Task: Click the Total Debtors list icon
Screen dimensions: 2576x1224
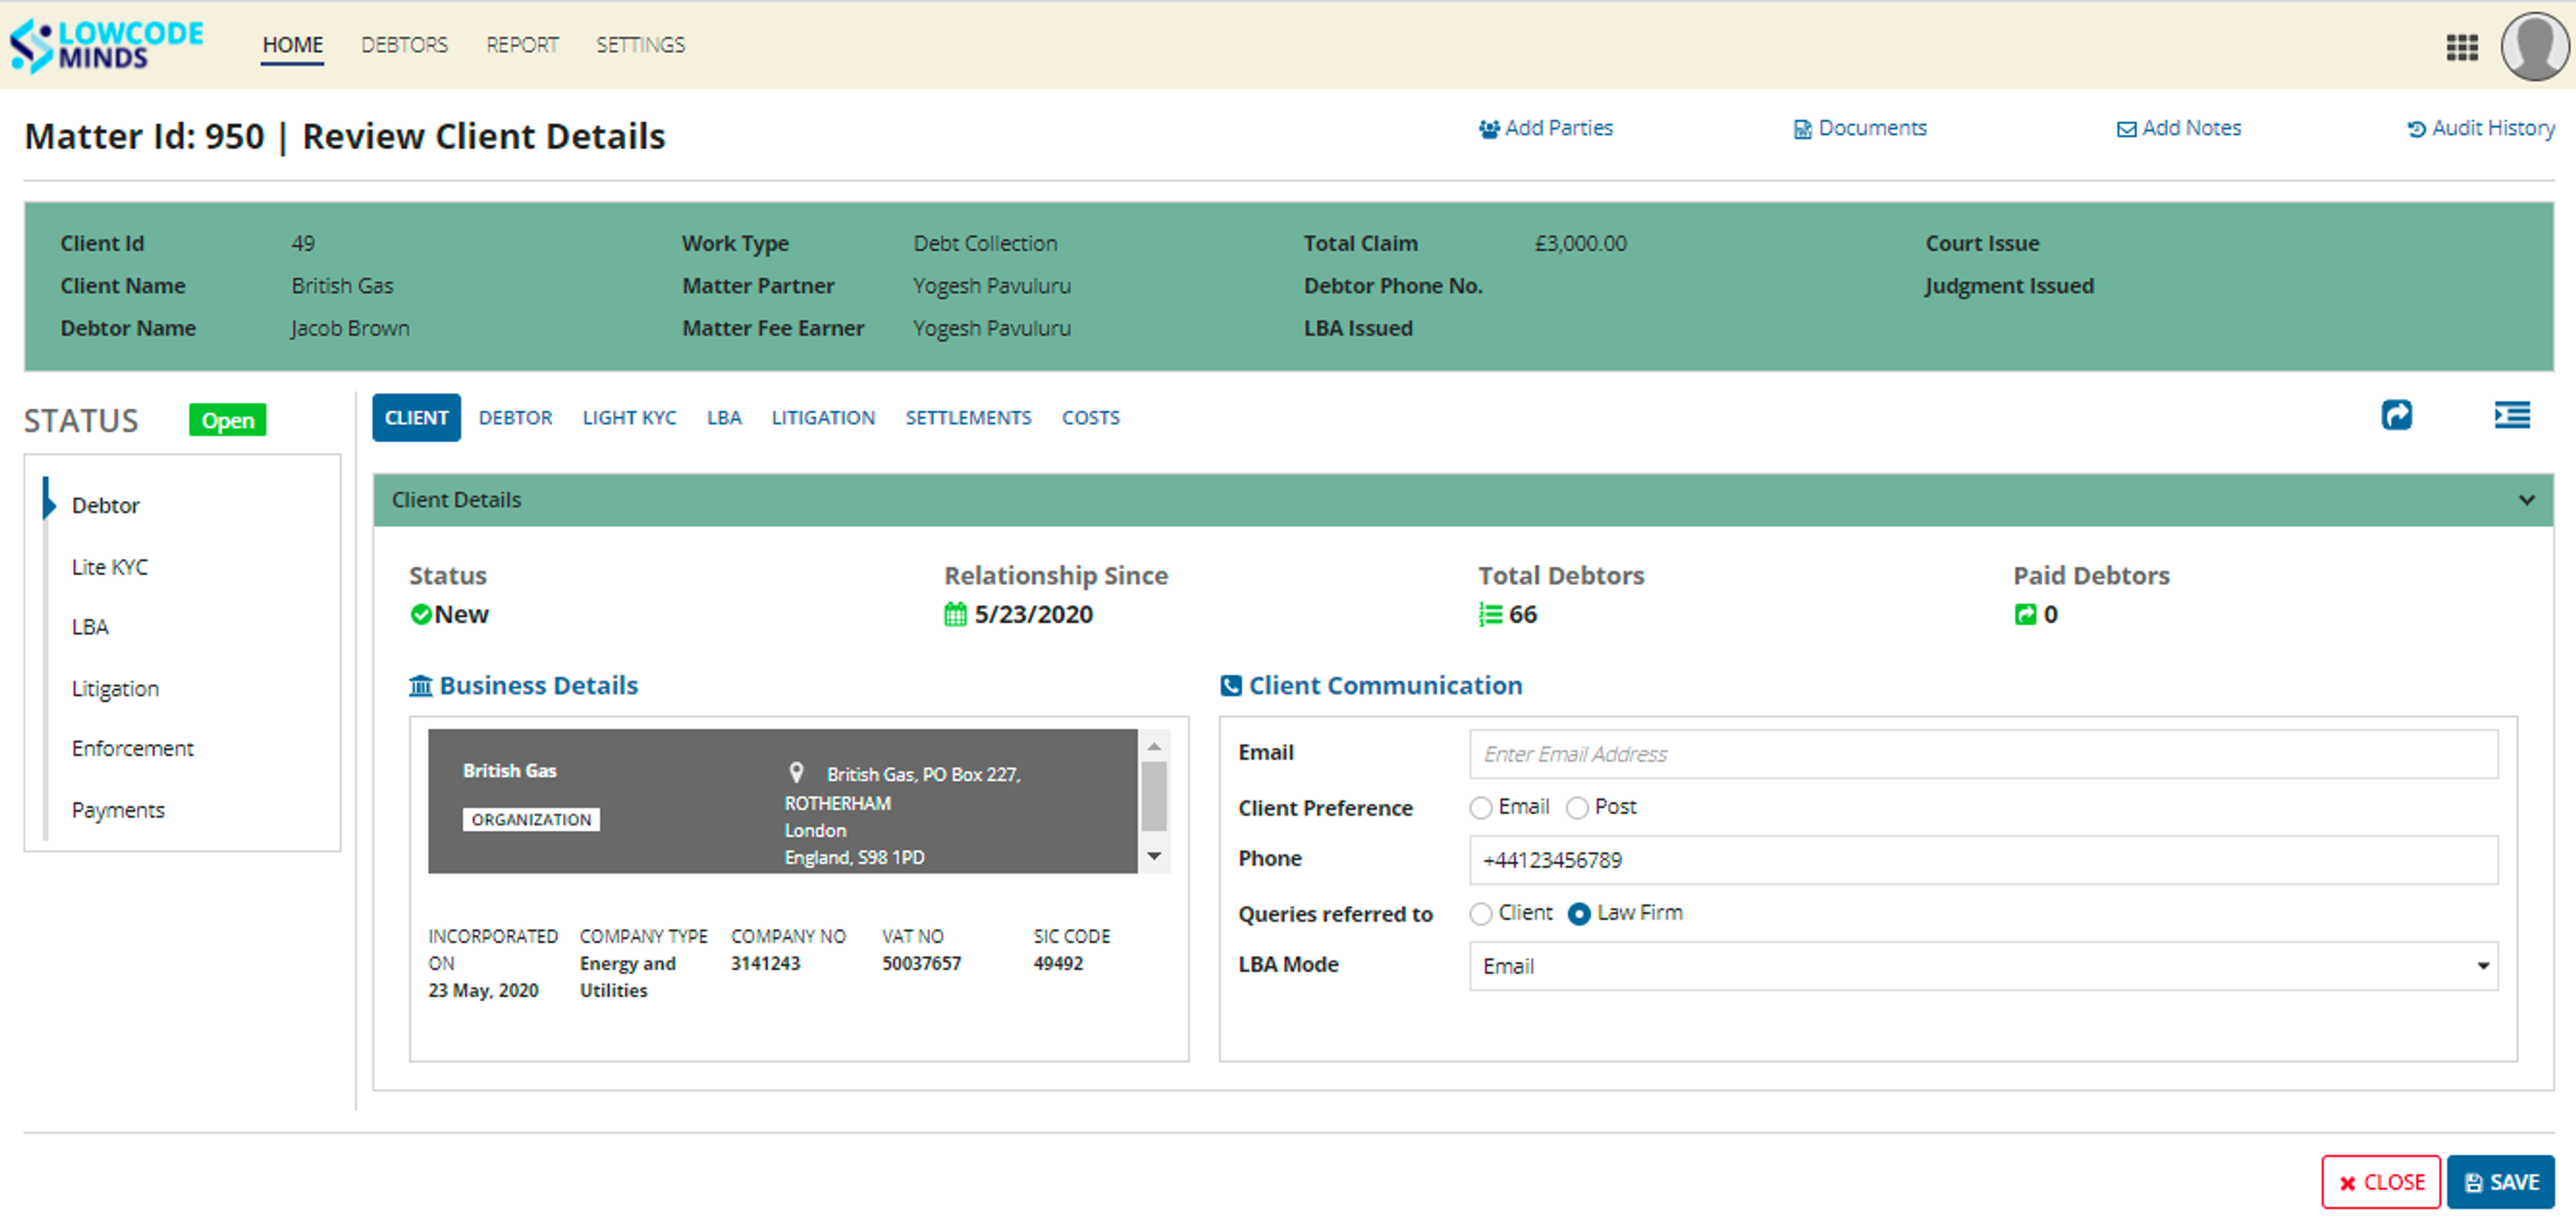Action: (x=1490, y=614)
